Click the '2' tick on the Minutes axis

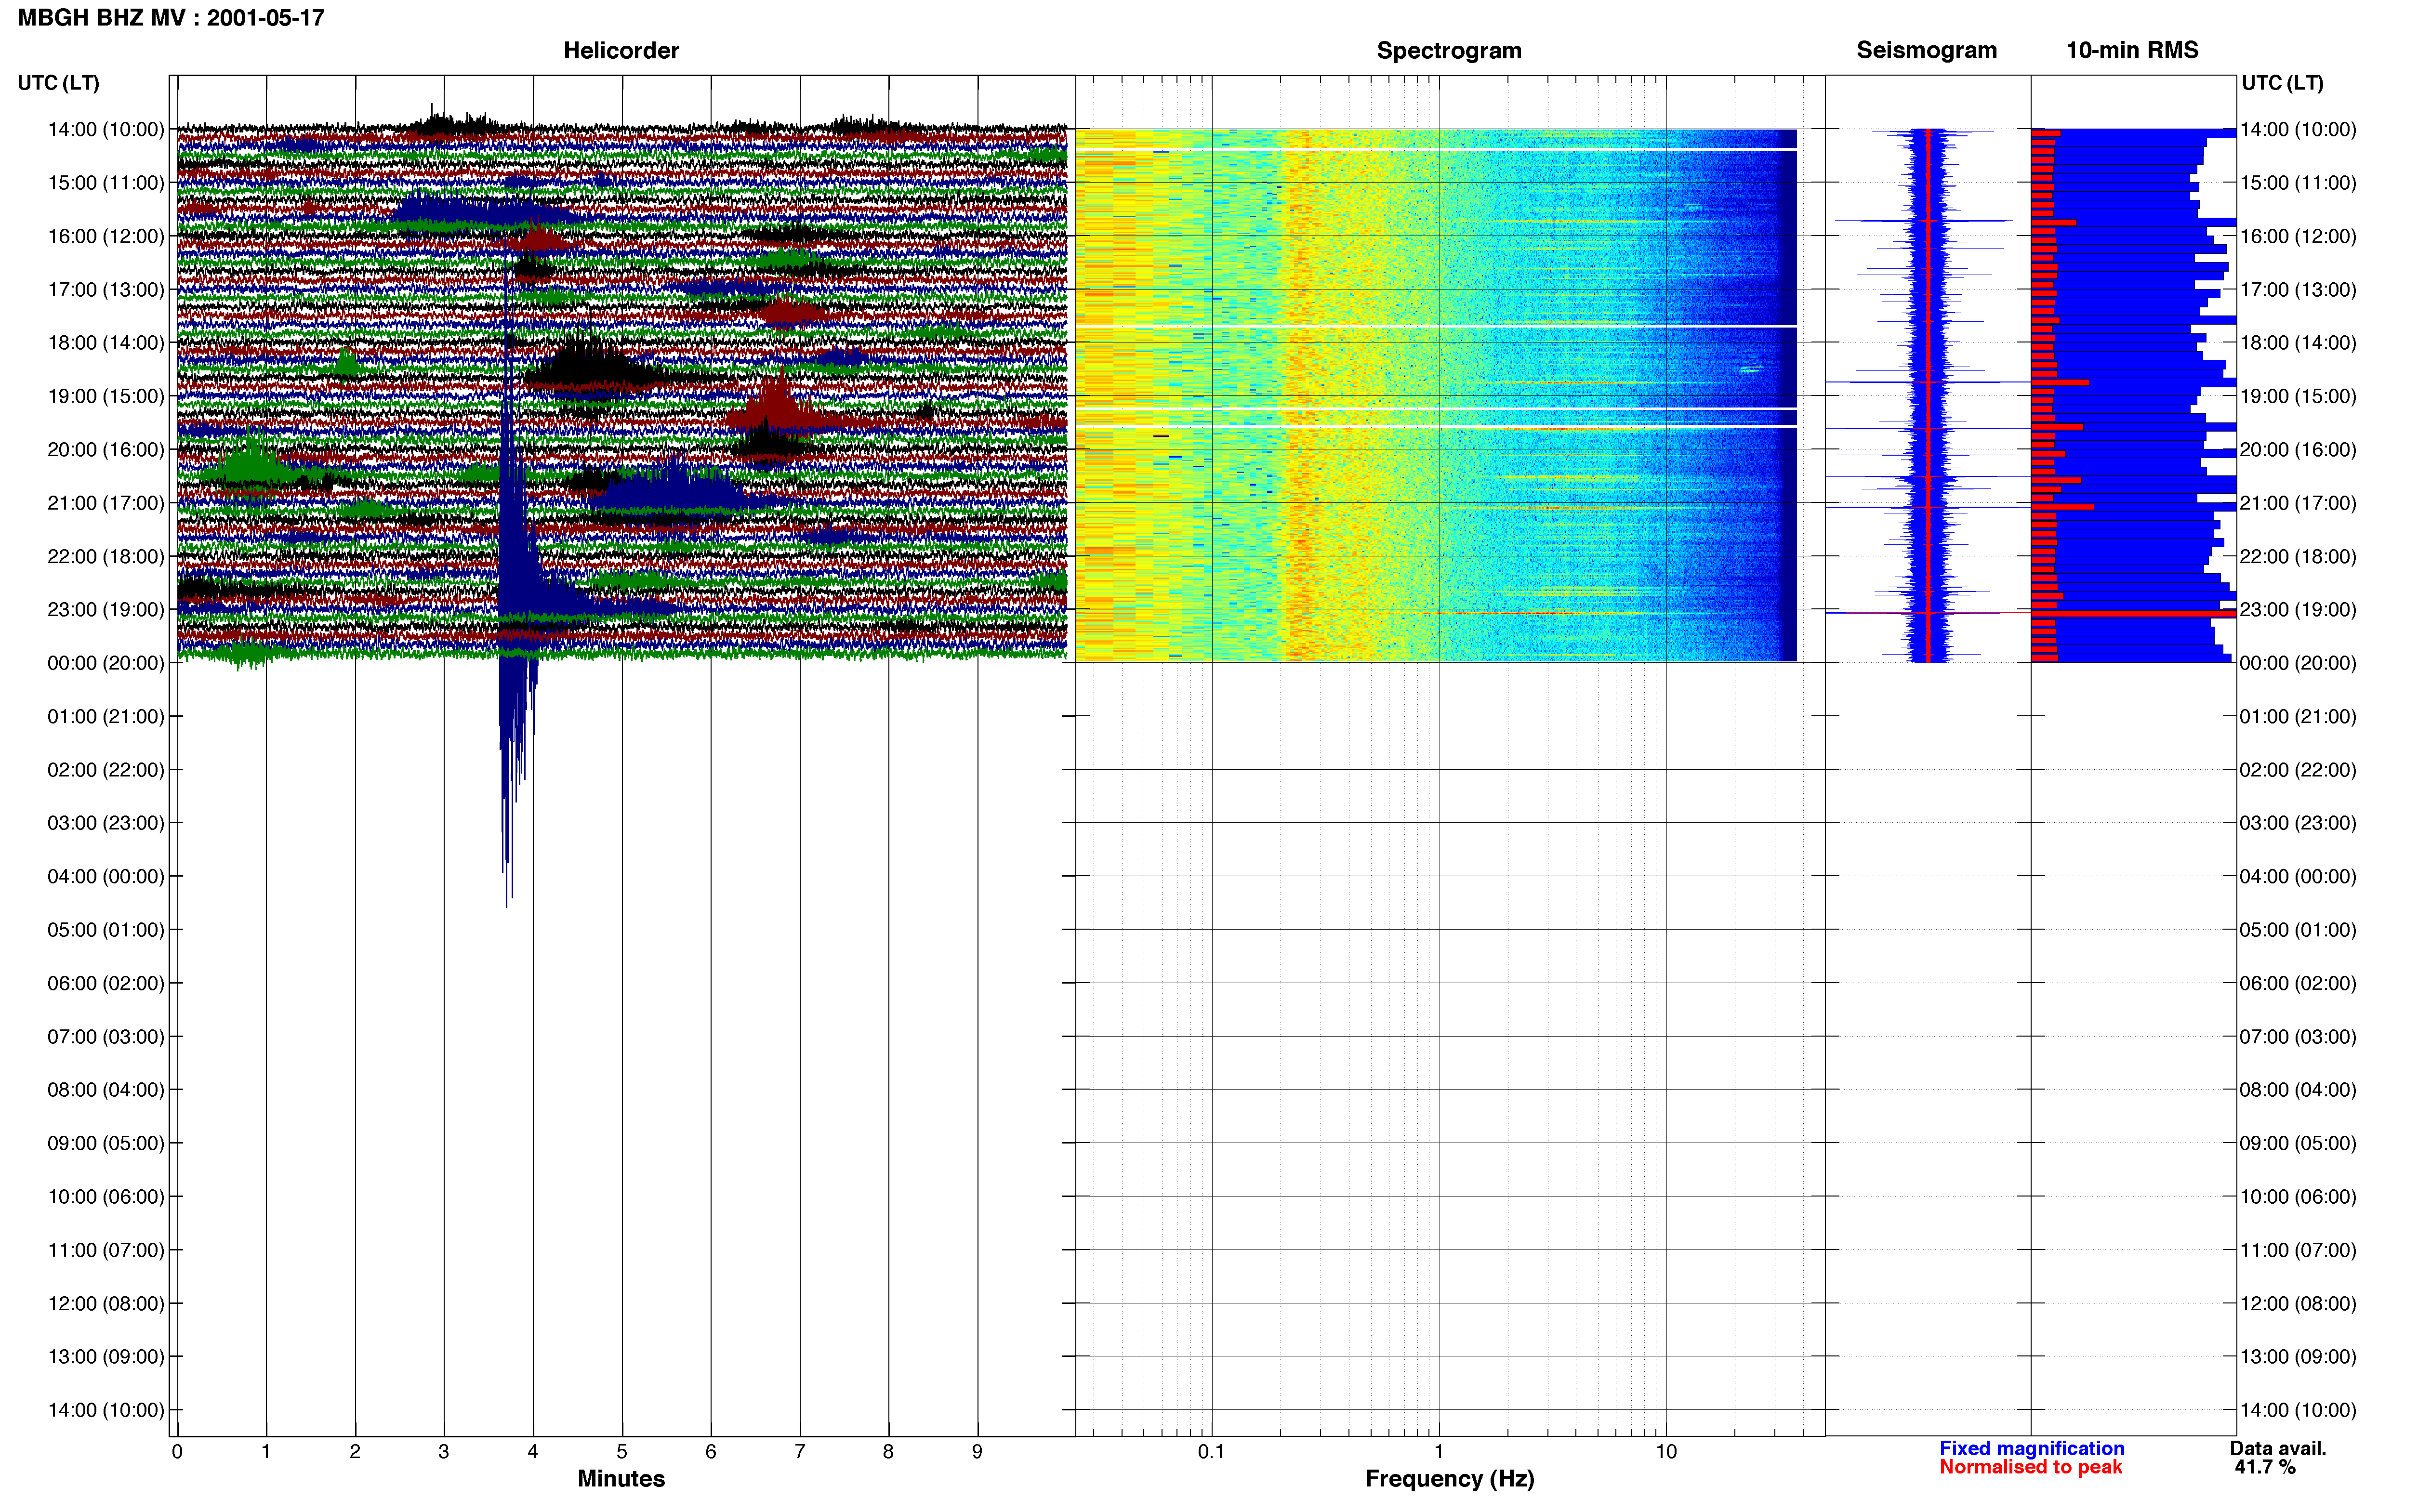click(355, 1452)
